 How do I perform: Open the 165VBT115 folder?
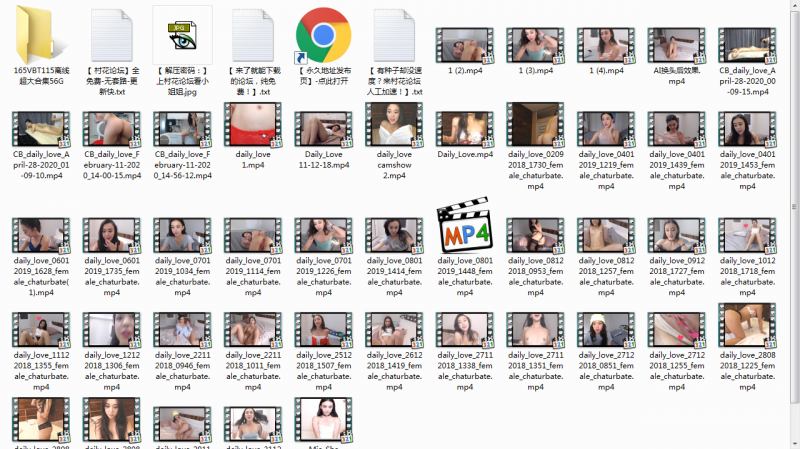click(41, 35)
